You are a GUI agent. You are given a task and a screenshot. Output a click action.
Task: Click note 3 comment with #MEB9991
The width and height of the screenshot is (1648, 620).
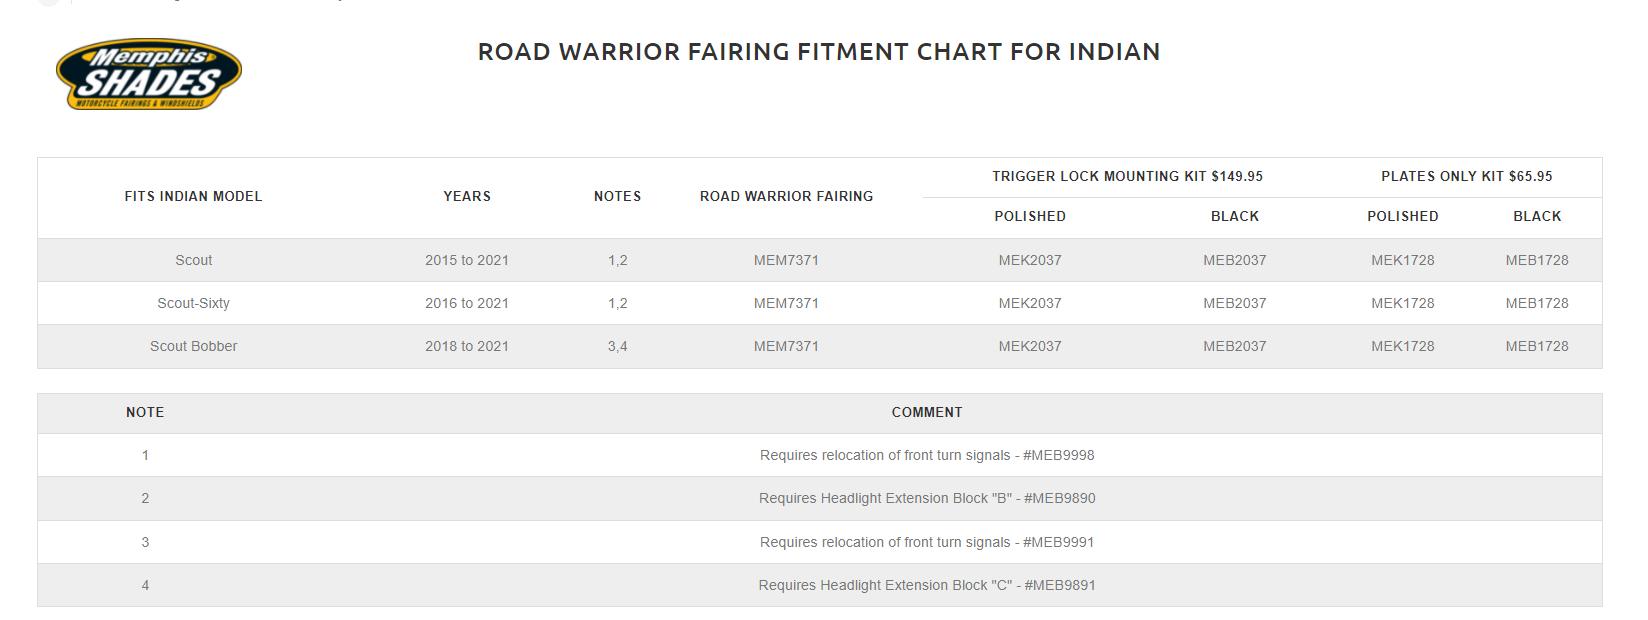point(926,542)
